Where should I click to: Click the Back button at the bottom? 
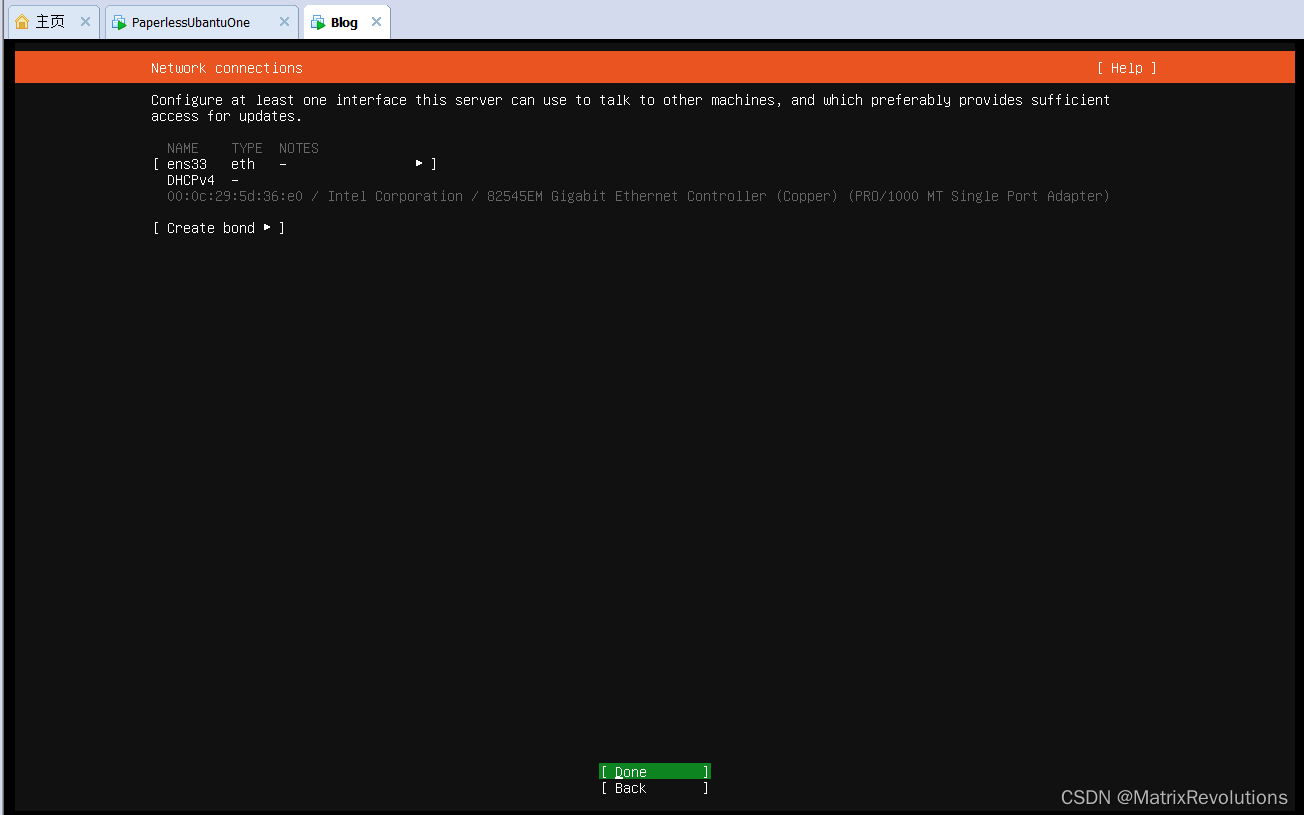coord(654,788)
